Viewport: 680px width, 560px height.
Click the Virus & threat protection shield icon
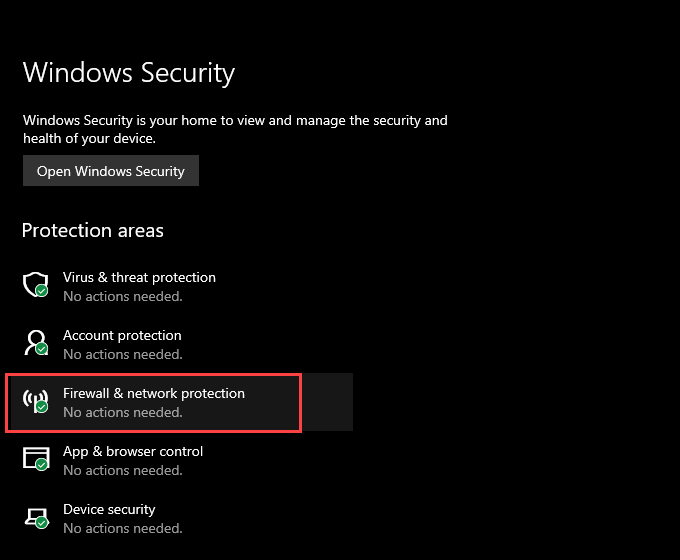coord(35,285)
